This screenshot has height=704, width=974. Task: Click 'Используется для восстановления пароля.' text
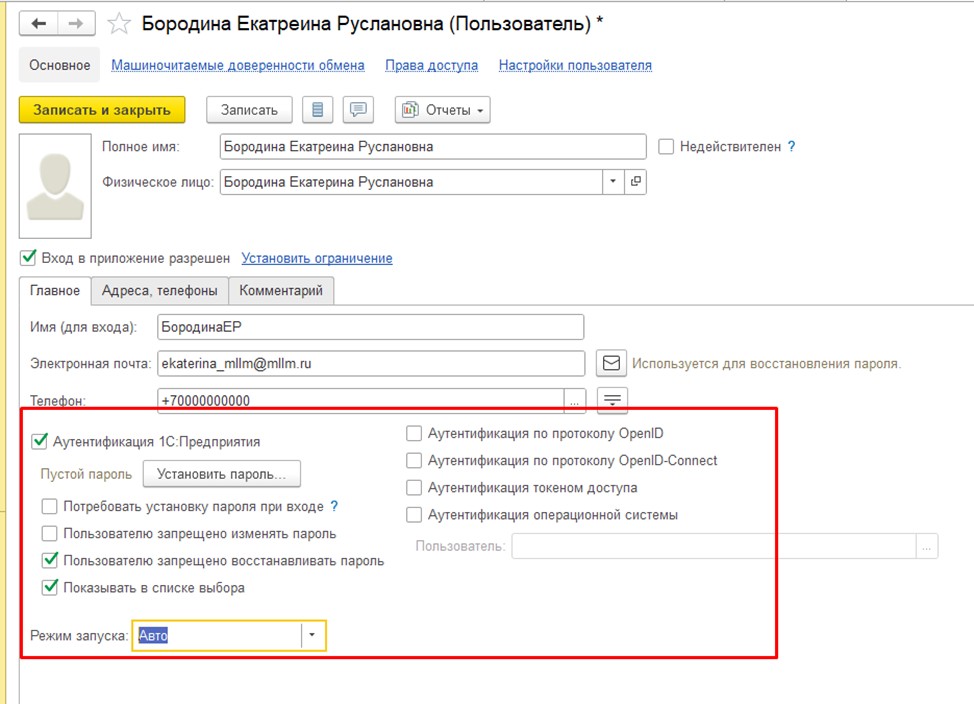[x=767, y=363]
